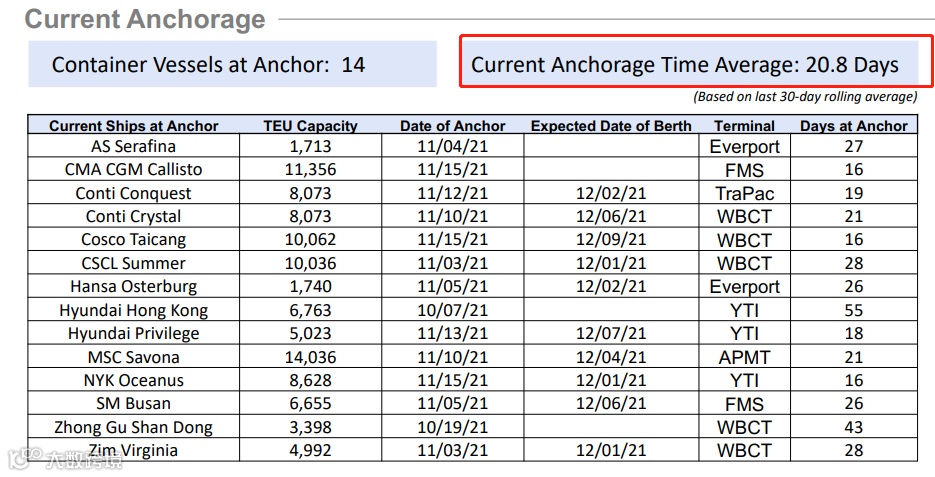Image resolution: width=935 pixels, height=477 pixels.
Task: Select Cosco Taicang expected berth 12/09/21
Action: pyautogui.click(x=611, y=240)
